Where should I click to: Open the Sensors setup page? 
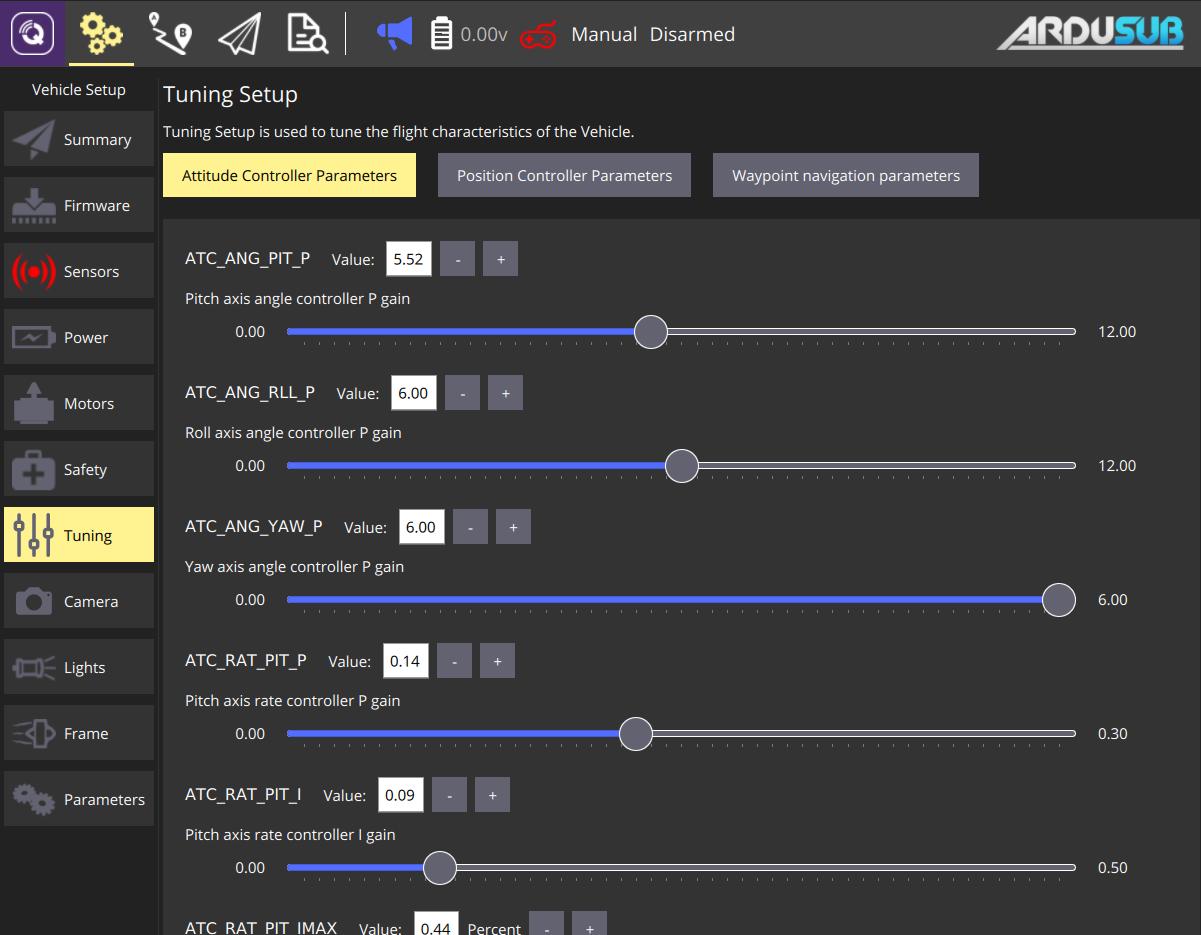(79, 270)
